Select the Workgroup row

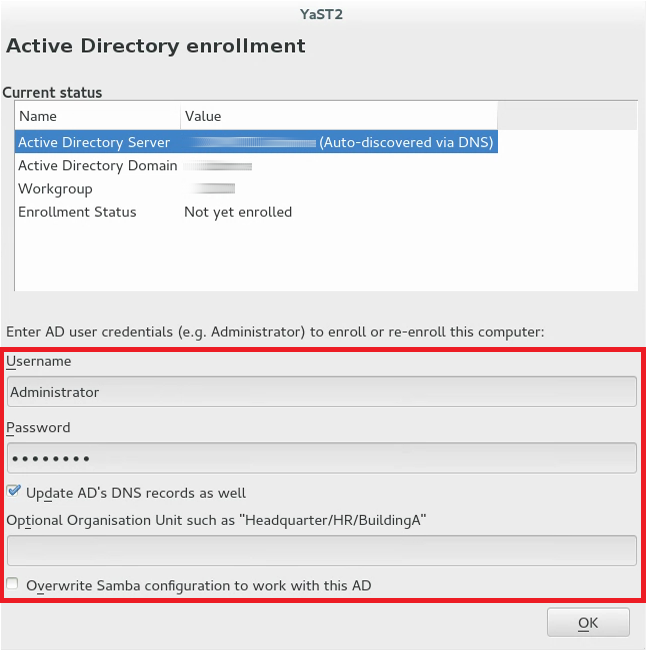click(55, 189)
